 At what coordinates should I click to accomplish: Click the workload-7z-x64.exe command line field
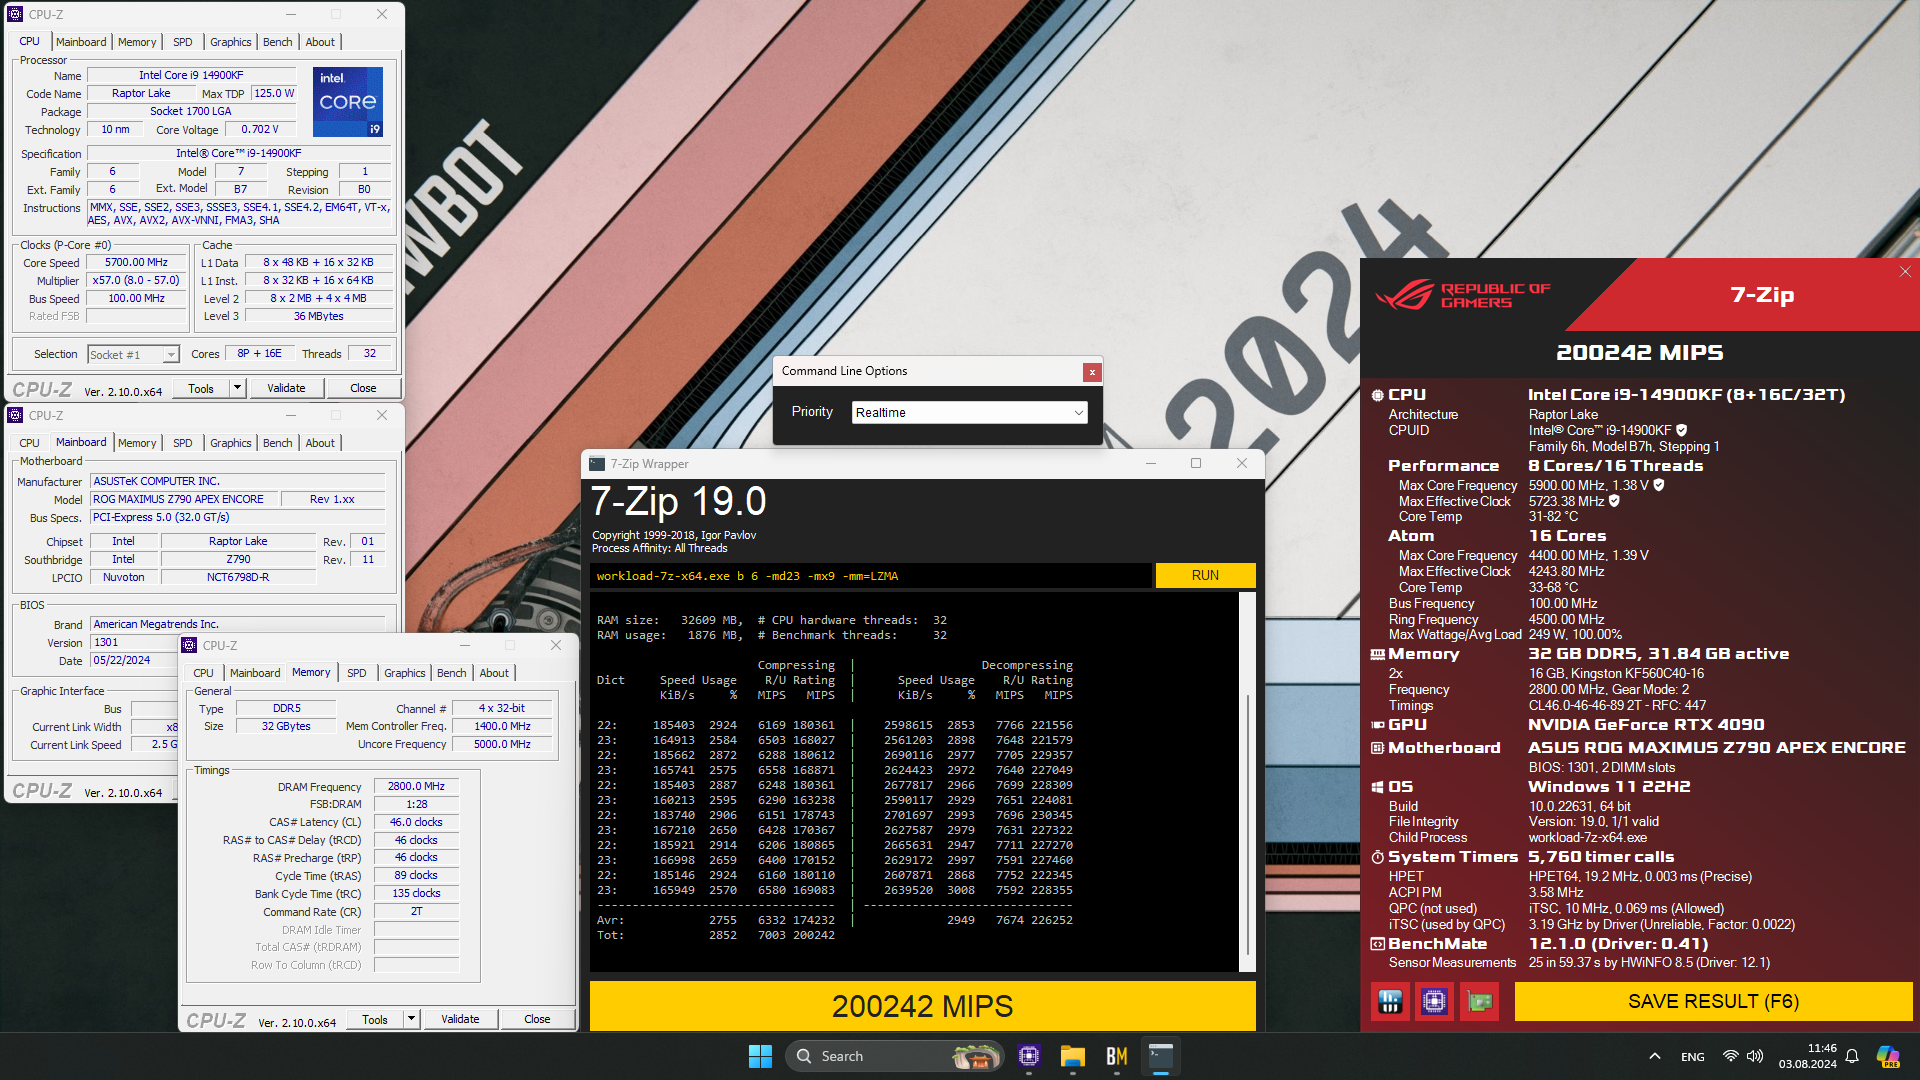click(x=870, y=575)
